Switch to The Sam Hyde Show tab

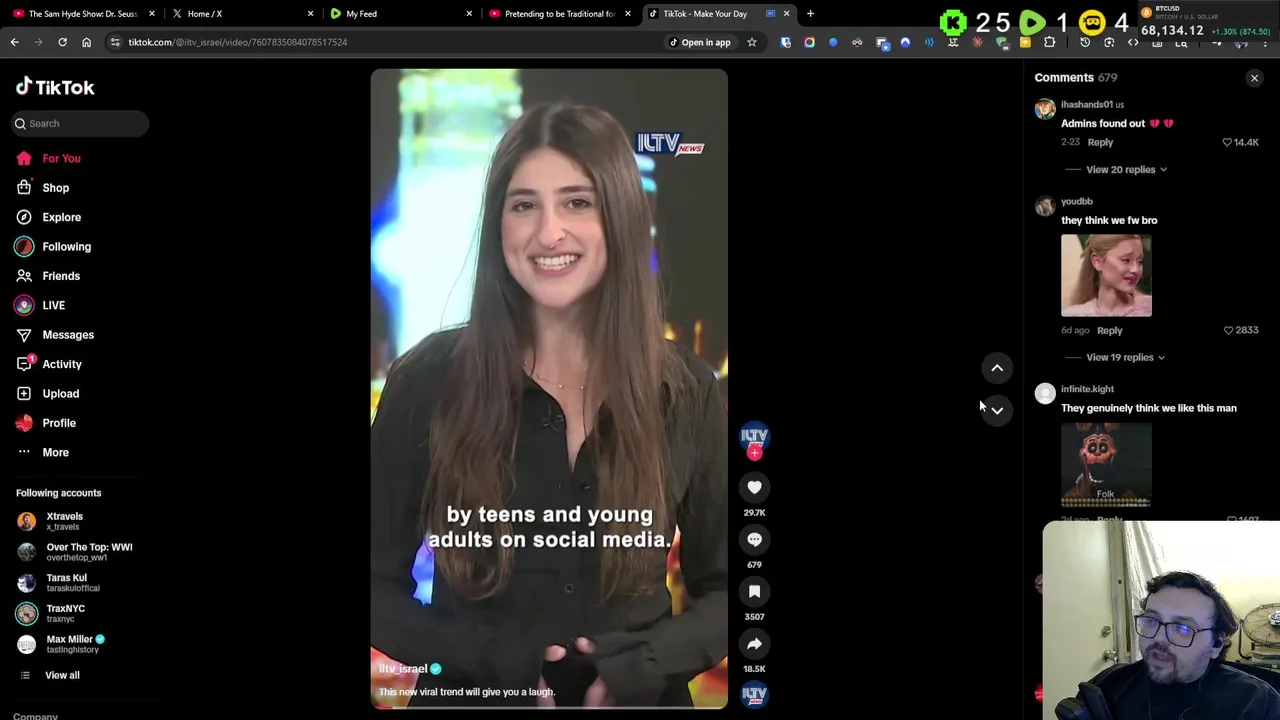coord(82,14)
